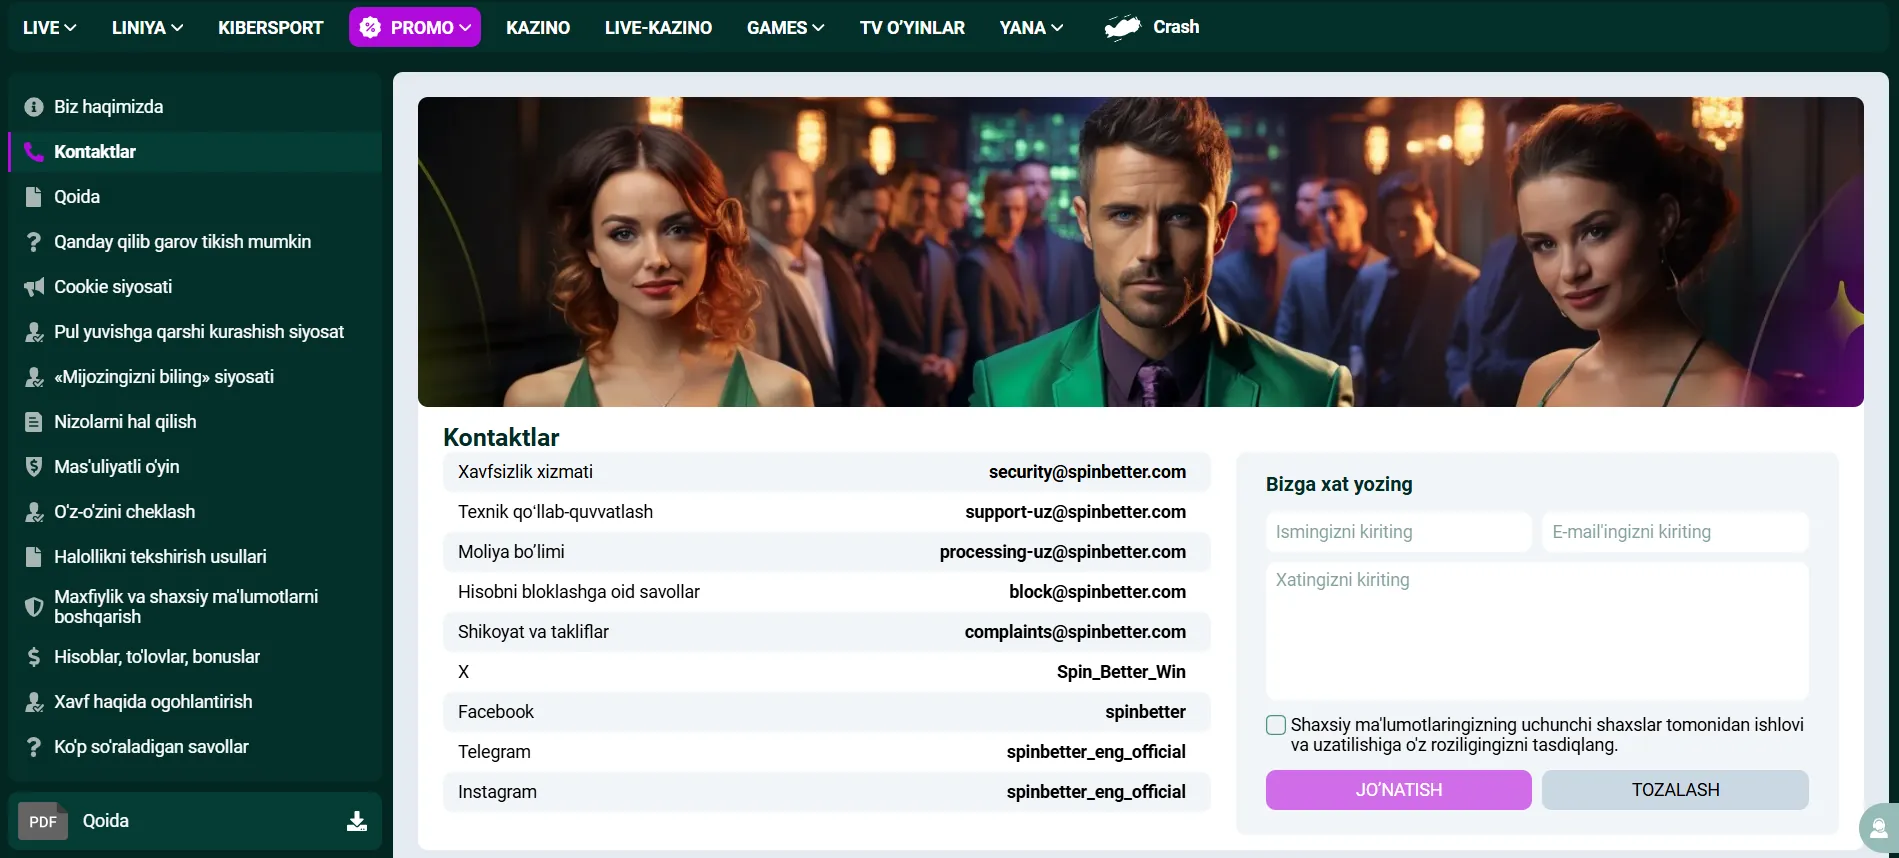
Task: Click Instagram spinbetter_eng_official handle
Action: point(1096,792)
